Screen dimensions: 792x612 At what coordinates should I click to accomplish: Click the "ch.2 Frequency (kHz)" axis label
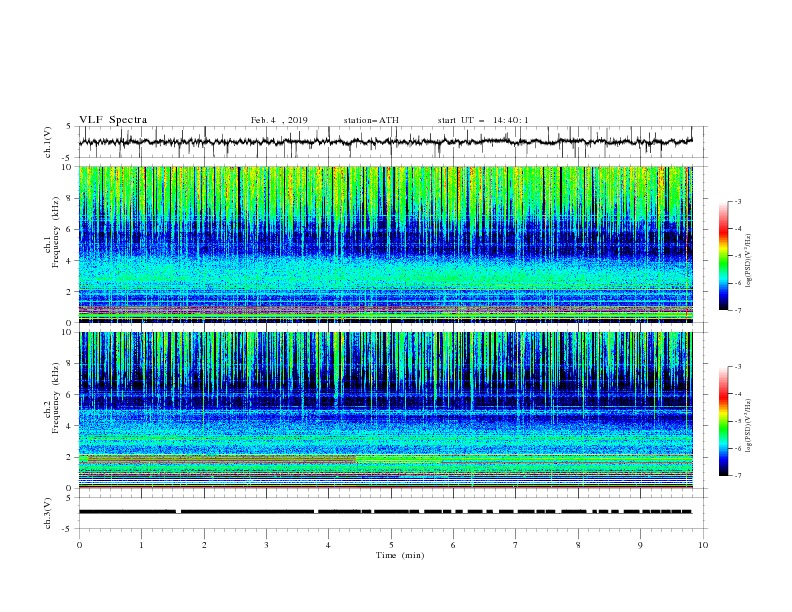click(x=52, y=398)
